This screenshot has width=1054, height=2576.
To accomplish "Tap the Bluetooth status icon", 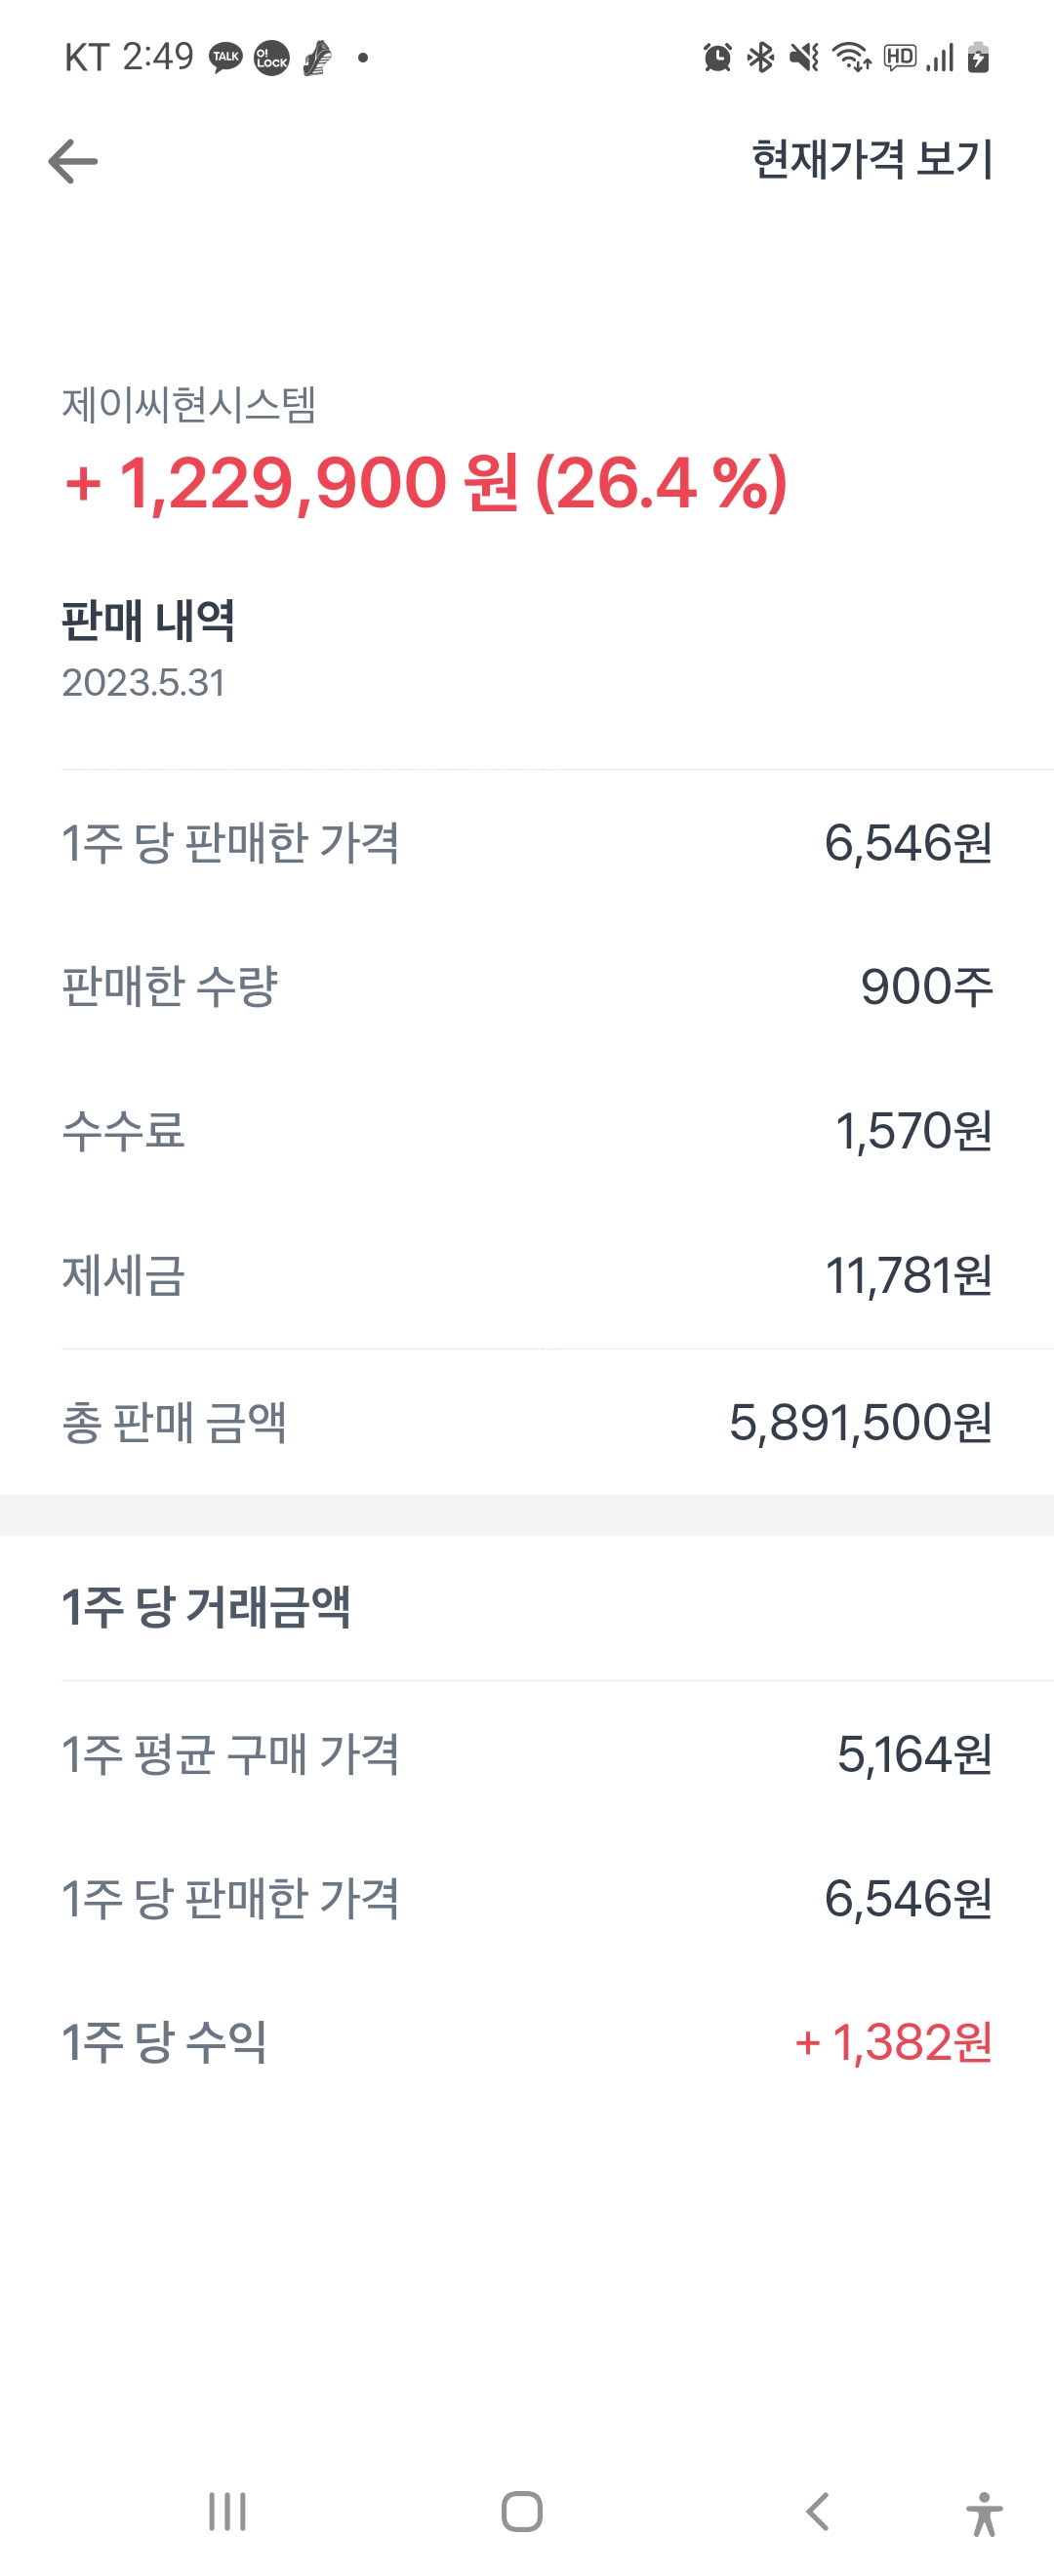I will click(761, 58).
